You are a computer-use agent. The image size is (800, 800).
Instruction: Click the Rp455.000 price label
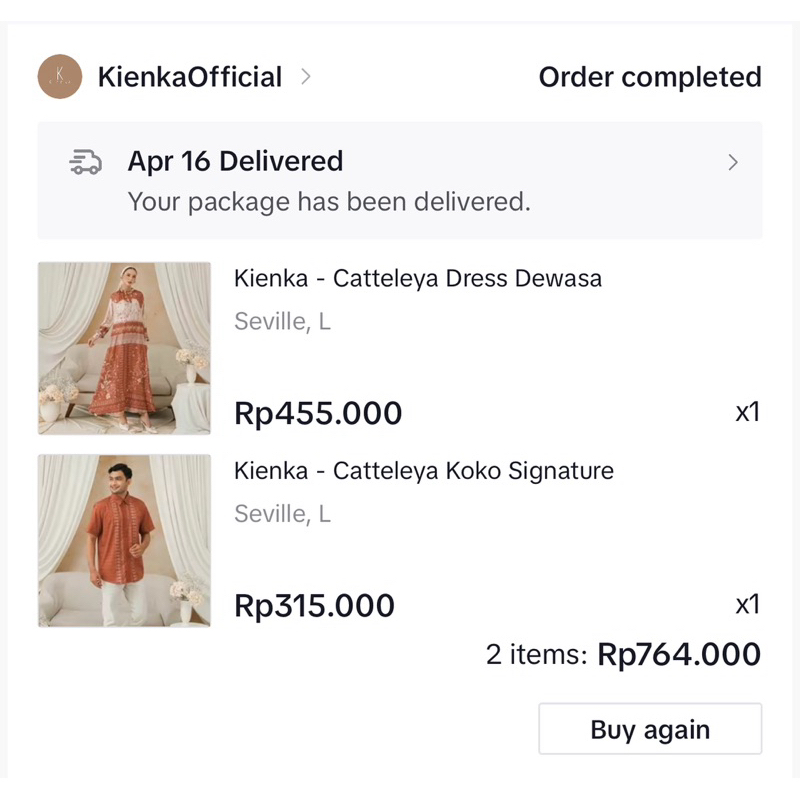coord(318,412)
